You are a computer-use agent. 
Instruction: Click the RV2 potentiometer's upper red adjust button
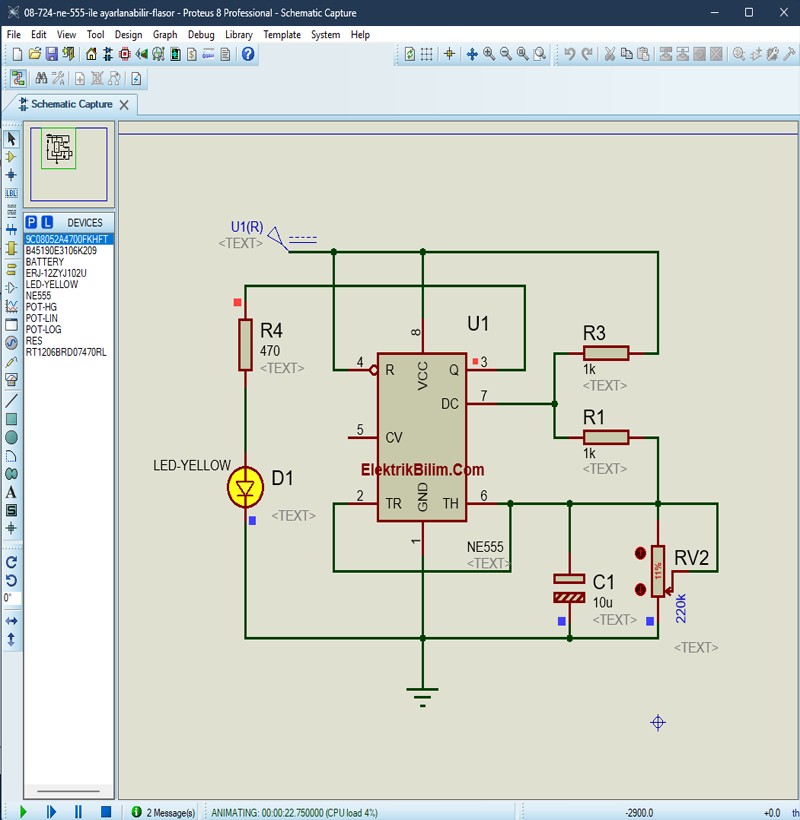click(640, 553)
